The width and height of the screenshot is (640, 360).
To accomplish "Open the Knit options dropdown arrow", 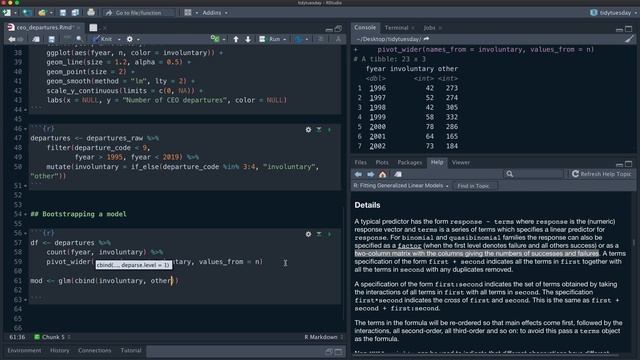I will [119, 39].
